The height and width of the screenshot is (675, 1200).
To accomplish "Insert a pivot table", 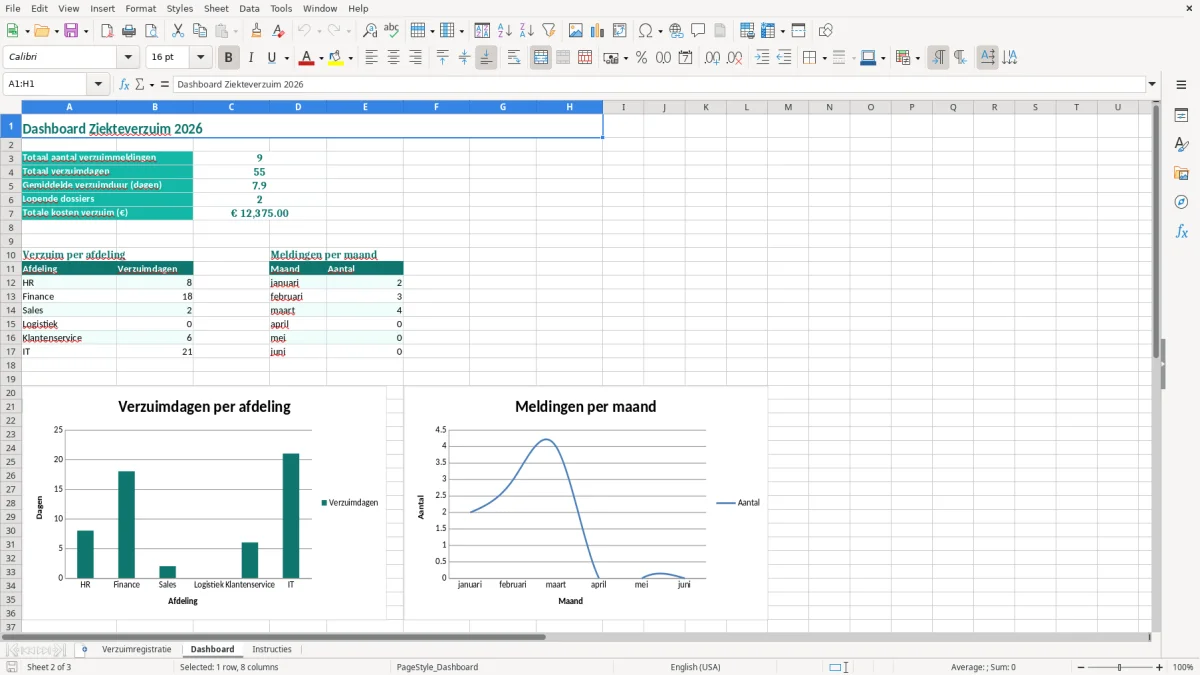I will tap(620, 31).
